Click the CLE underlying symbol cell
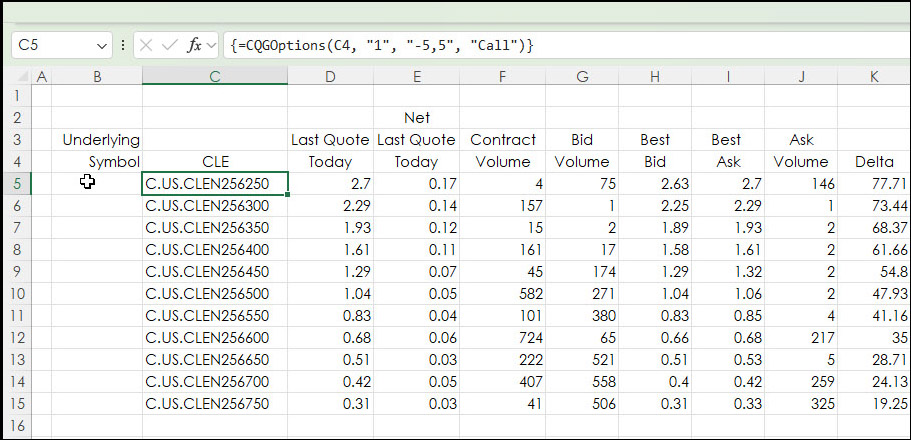Viewport: 911px width, 440px height. pyautogui.click(x=215, y=161)
